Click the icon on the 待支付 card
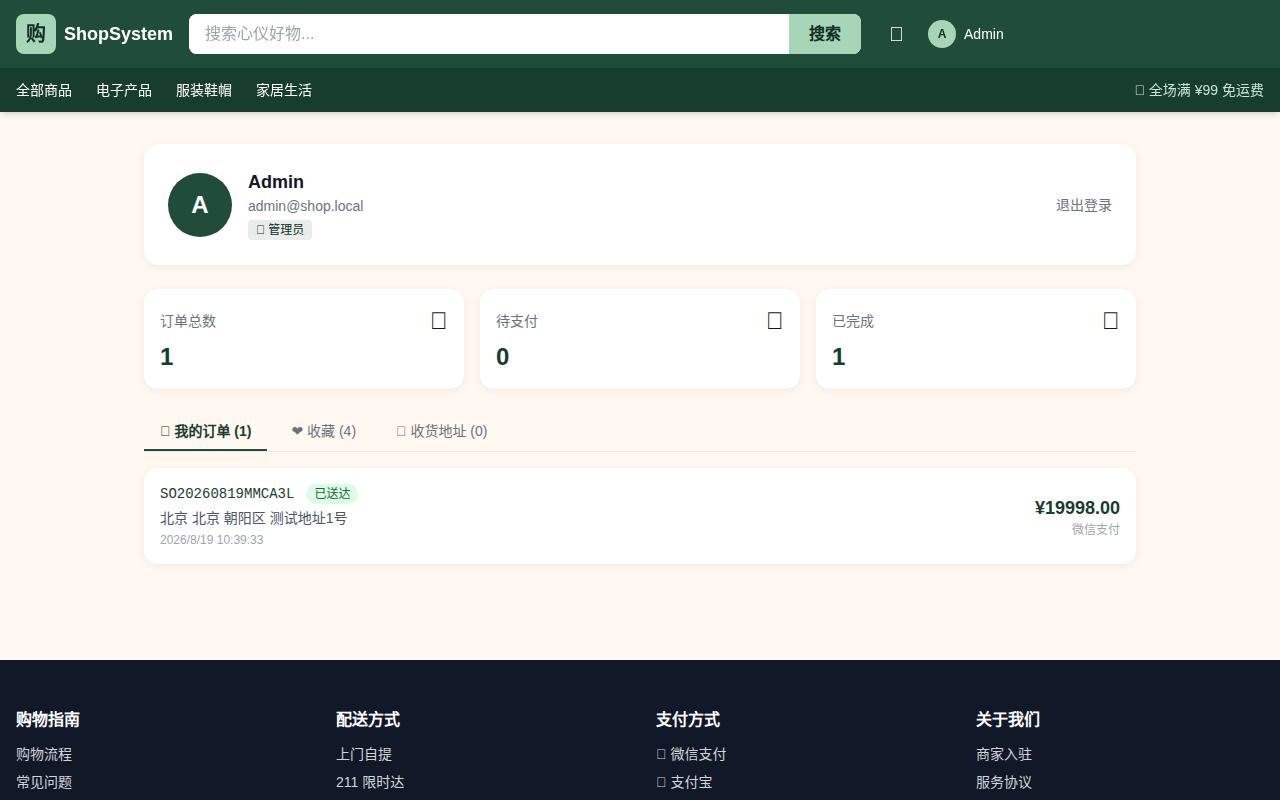The width and height of the screenshot is (1280, 800). pyautogui.click(x=775, y=321)
